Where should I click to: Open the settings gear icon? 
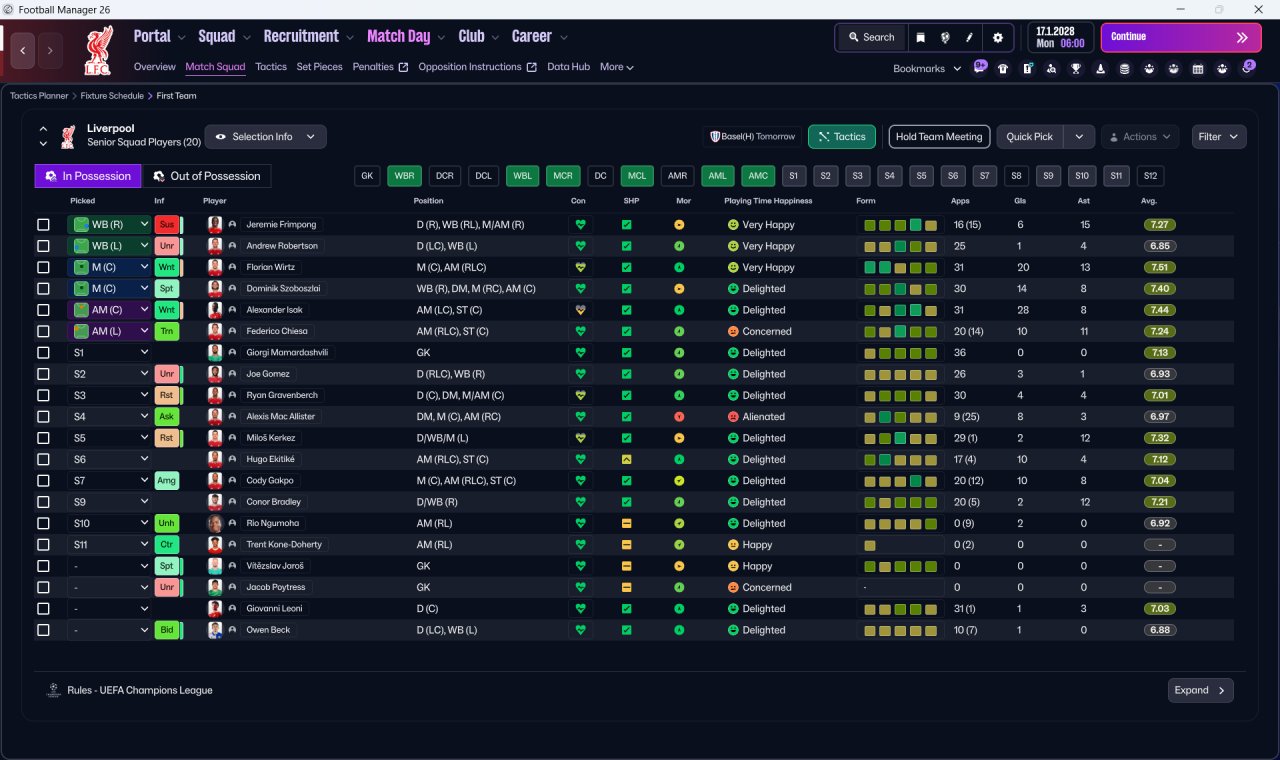click(x=997, y=37)
